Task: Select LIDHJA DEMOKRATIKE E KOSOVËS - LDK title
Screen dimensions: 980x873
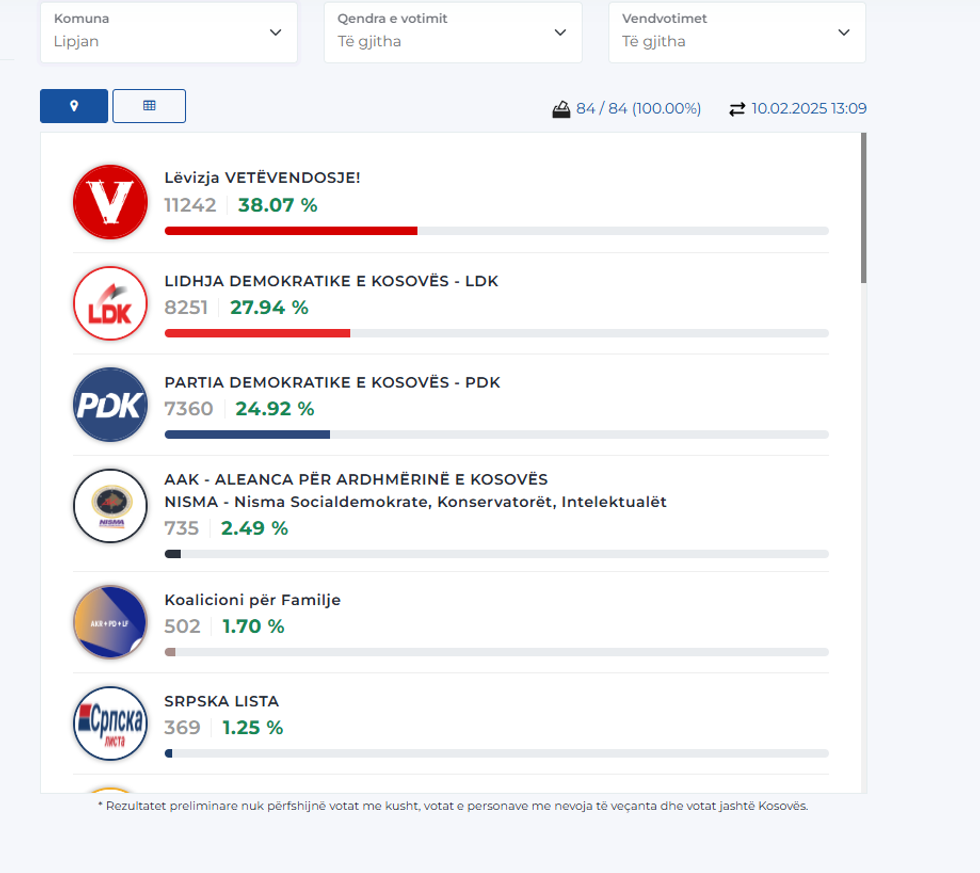Action: point(331,281)
